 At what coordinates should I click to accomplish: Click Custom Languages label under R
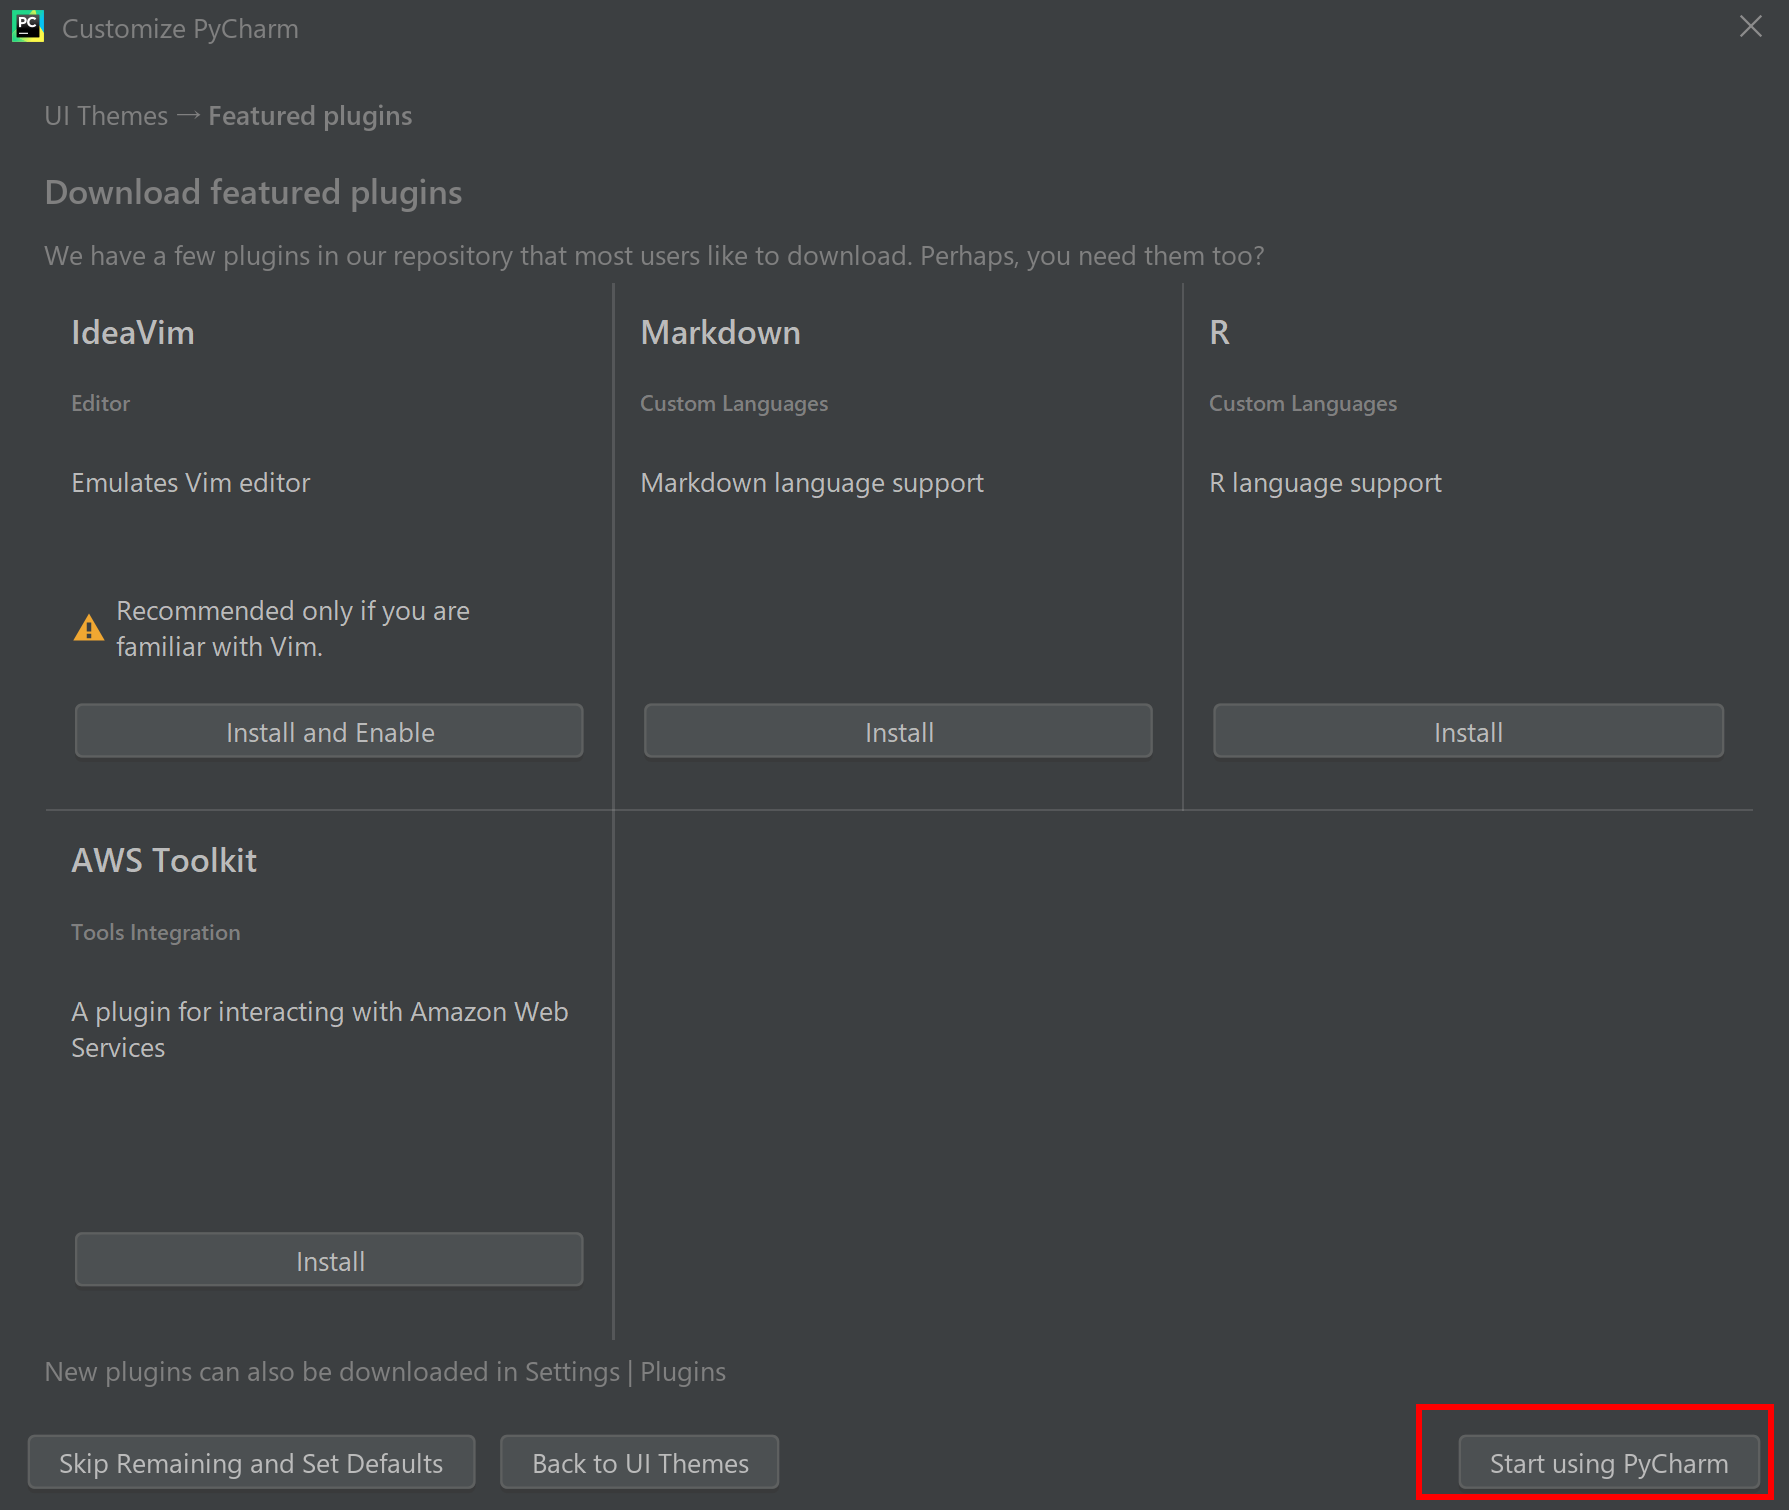point(1303,403)
